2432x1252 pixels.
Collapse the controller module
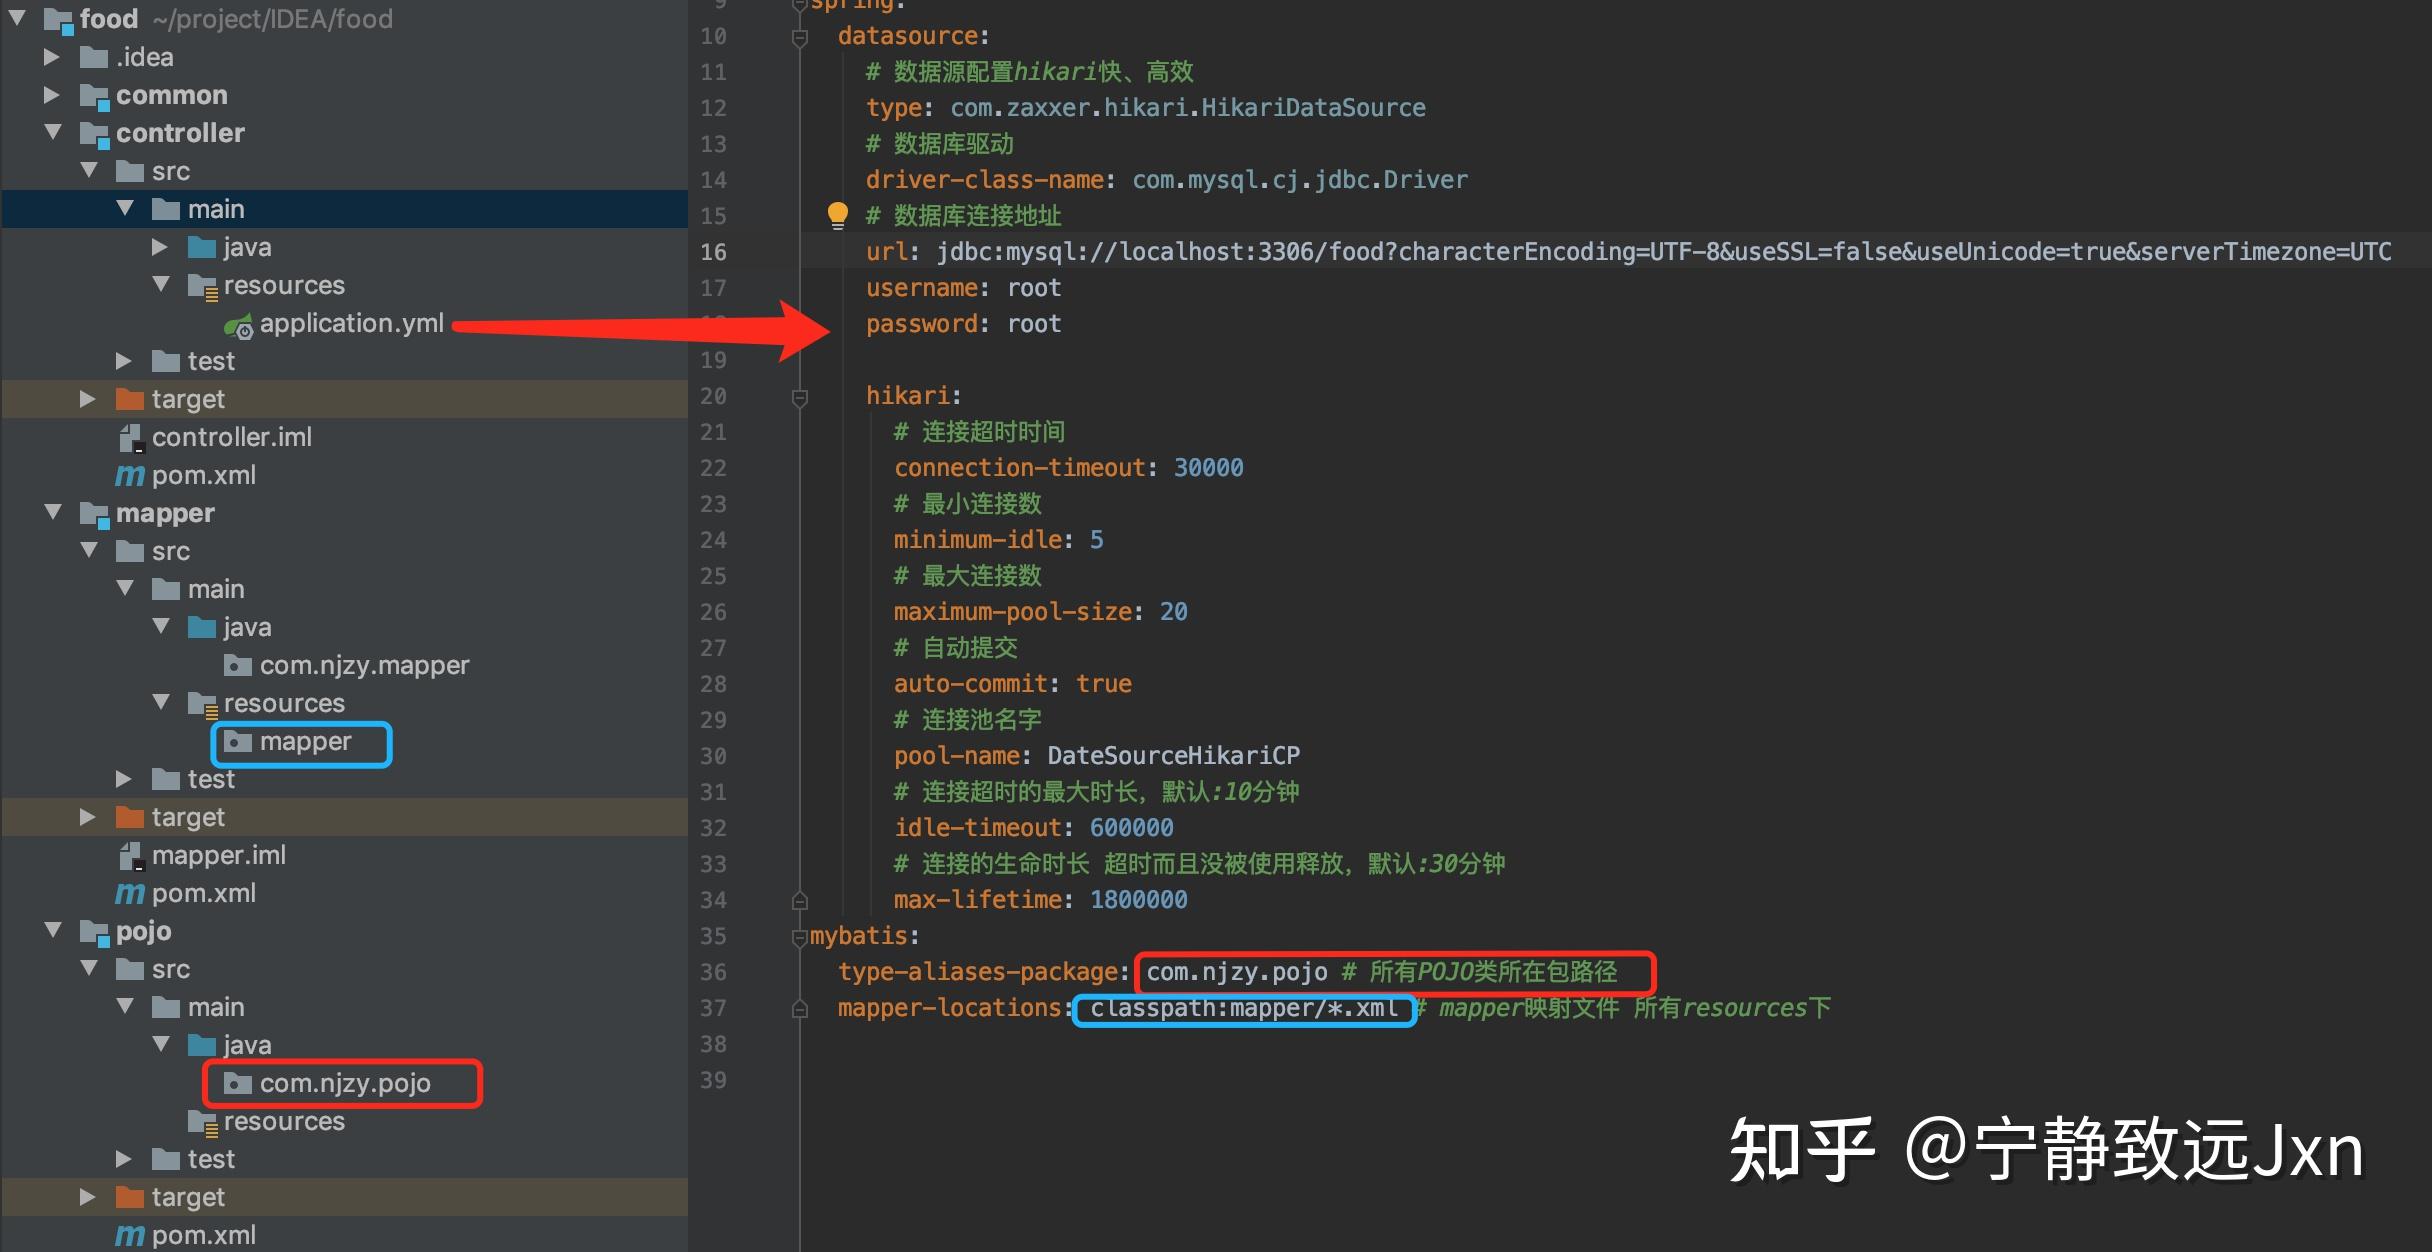[x=53, y=132]
